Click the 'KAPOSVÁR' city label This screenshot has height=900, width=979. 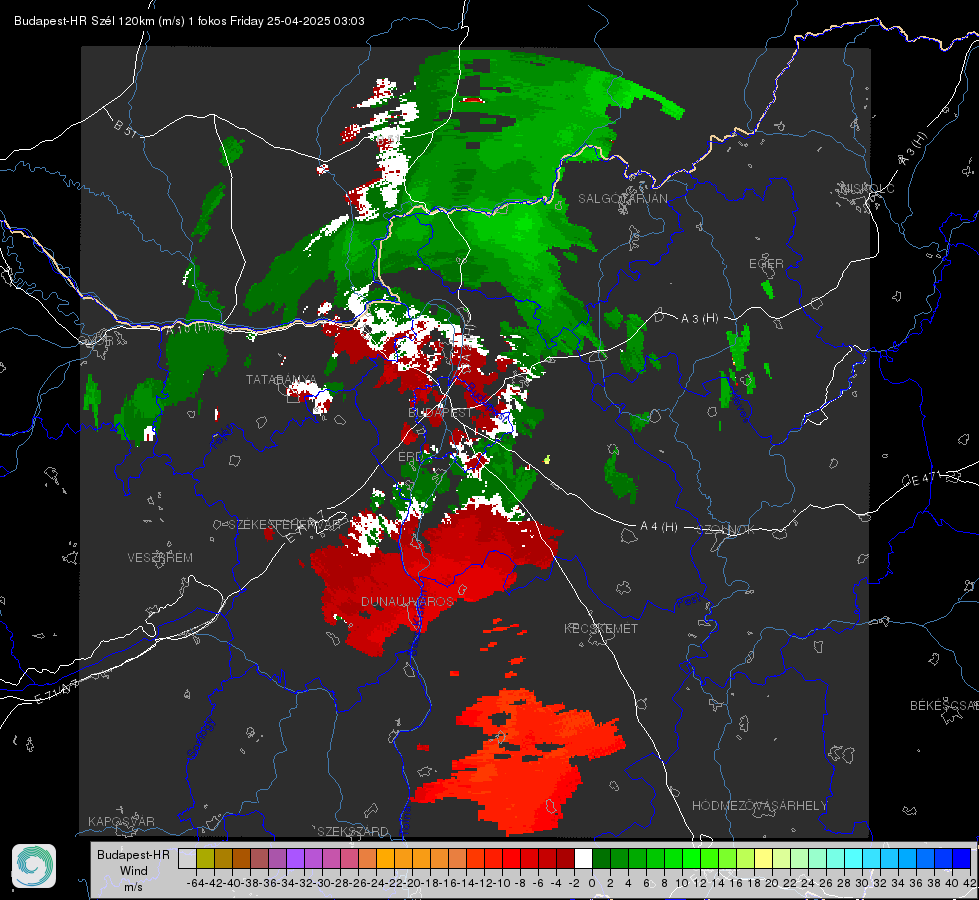pos(121,821)
